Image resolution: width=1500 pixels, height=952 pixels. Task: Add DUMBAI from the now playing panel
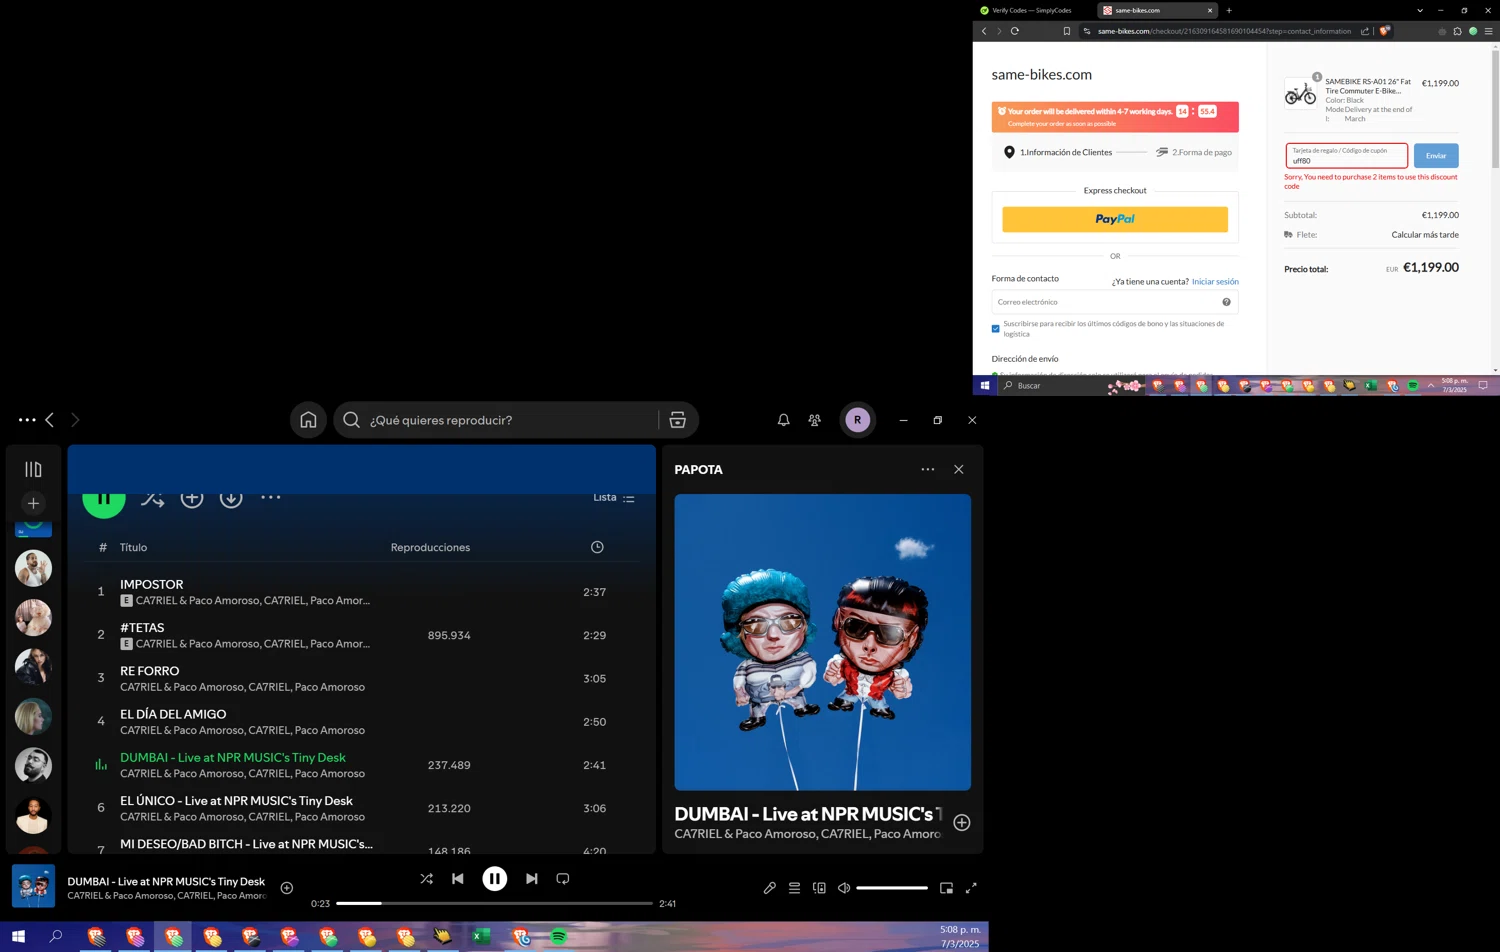[x=962, y=822]
